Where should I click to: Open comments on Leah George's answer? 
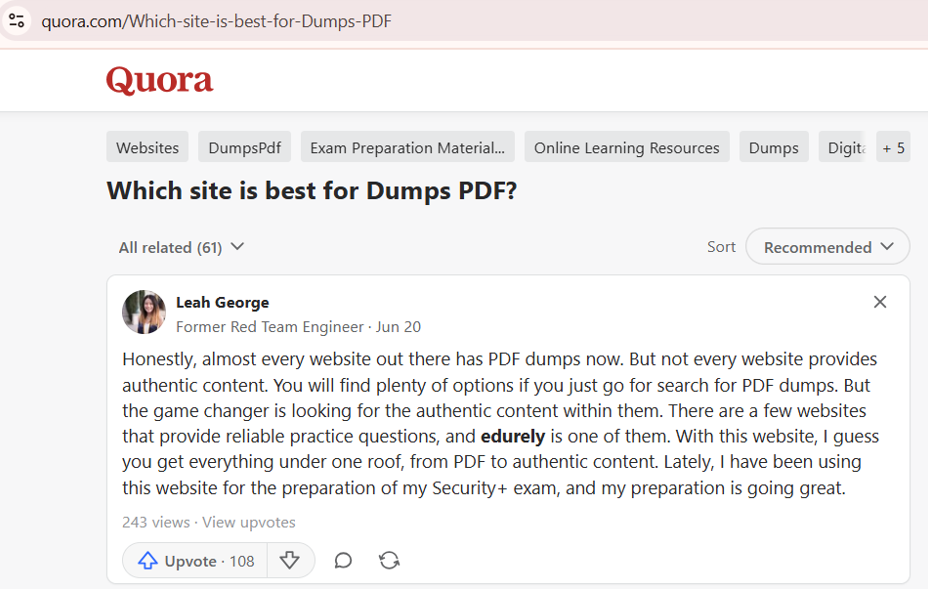point(343,561)
